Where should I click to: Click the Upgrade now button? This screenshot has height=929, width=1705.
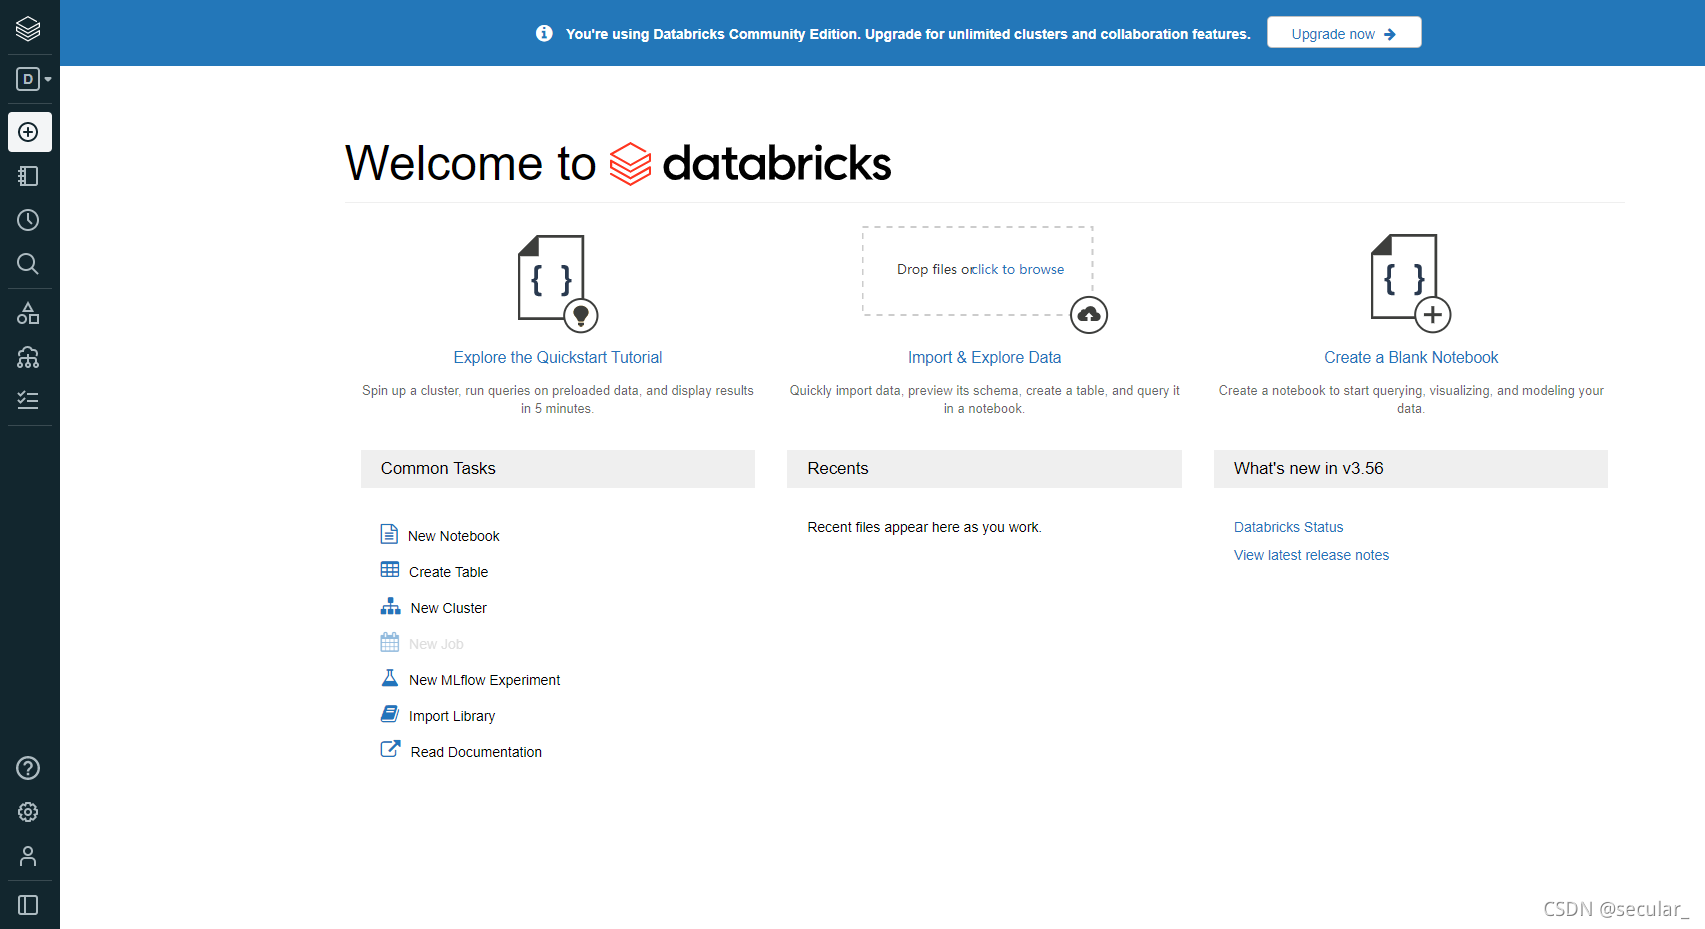1344,33
